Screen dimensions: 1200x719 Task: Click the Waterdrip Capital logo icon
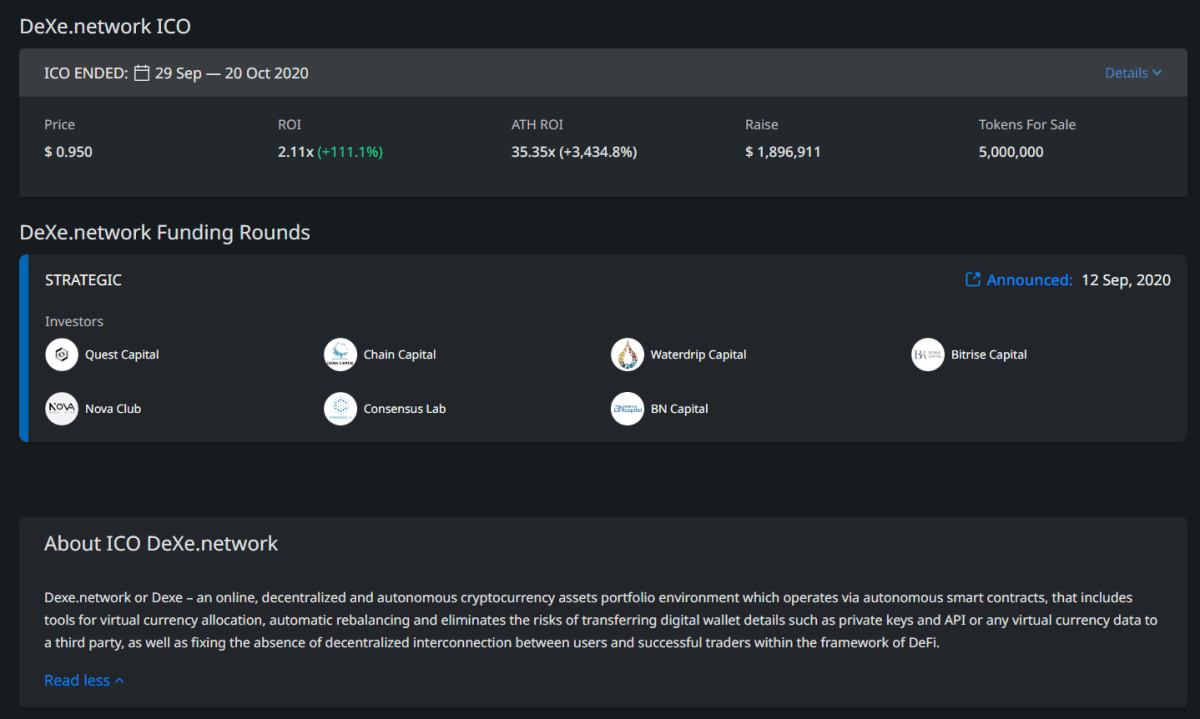coord(627,355)
